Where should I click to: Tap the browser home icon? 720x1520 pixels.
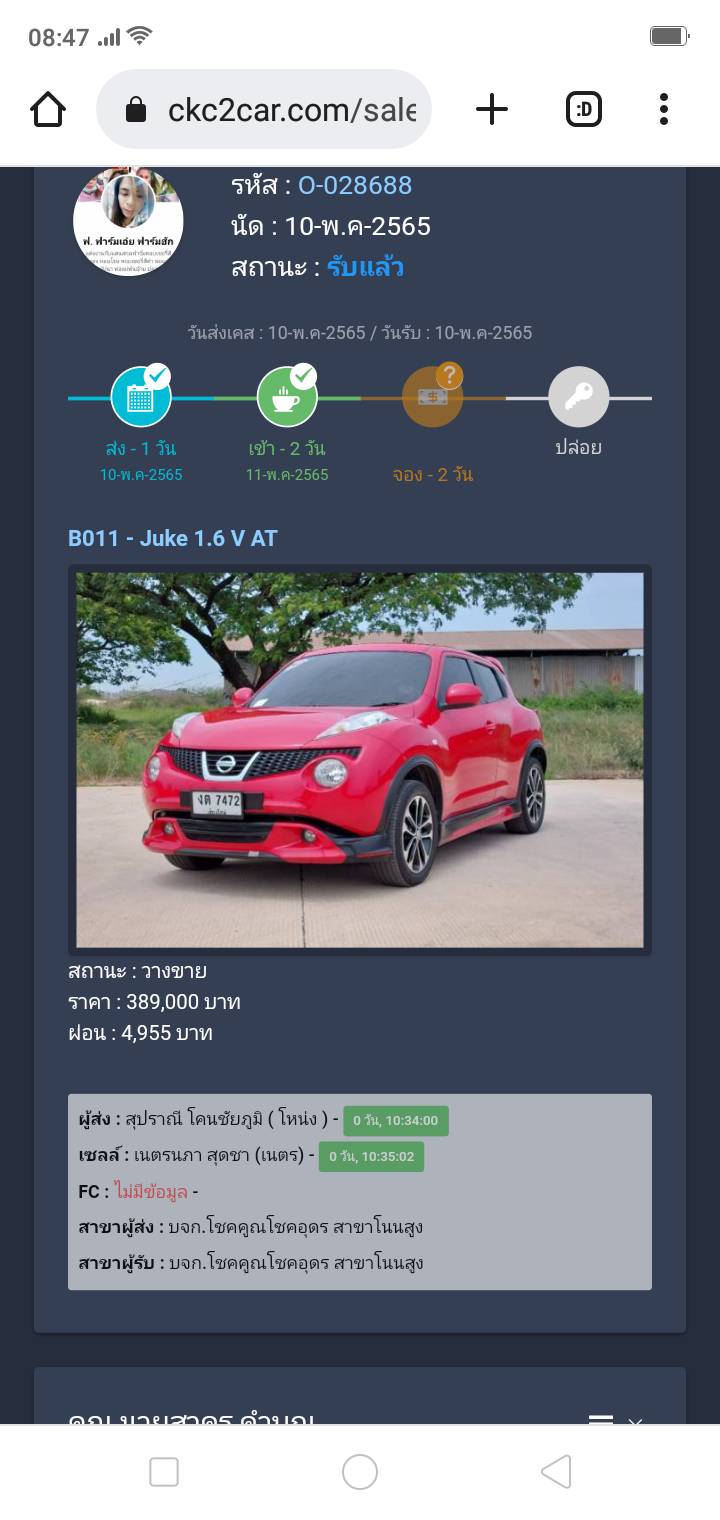pyautogui.click(x=48, y=109)
